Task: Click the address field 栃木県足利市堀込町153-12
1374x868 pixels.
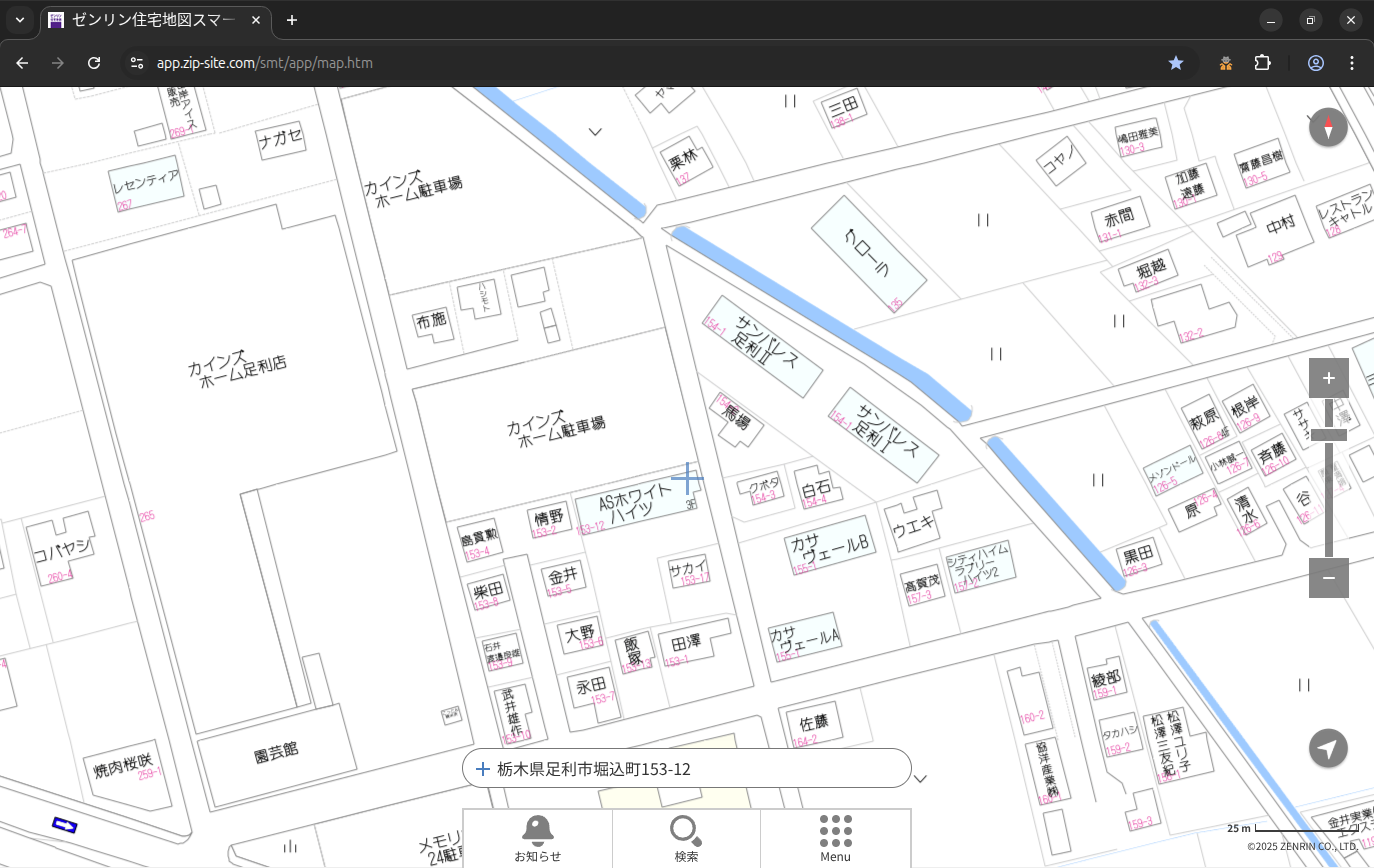Action: click(x=690, y=769)
